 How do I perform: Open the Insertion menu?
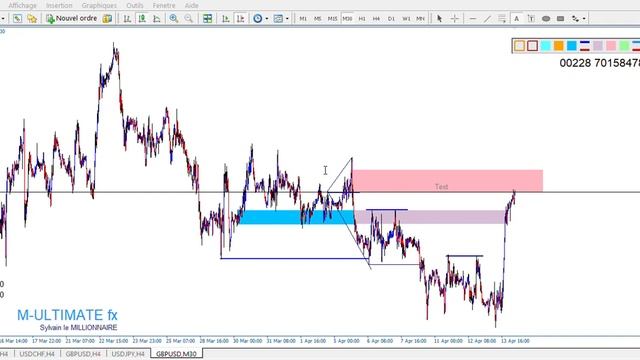click(59, 5)
